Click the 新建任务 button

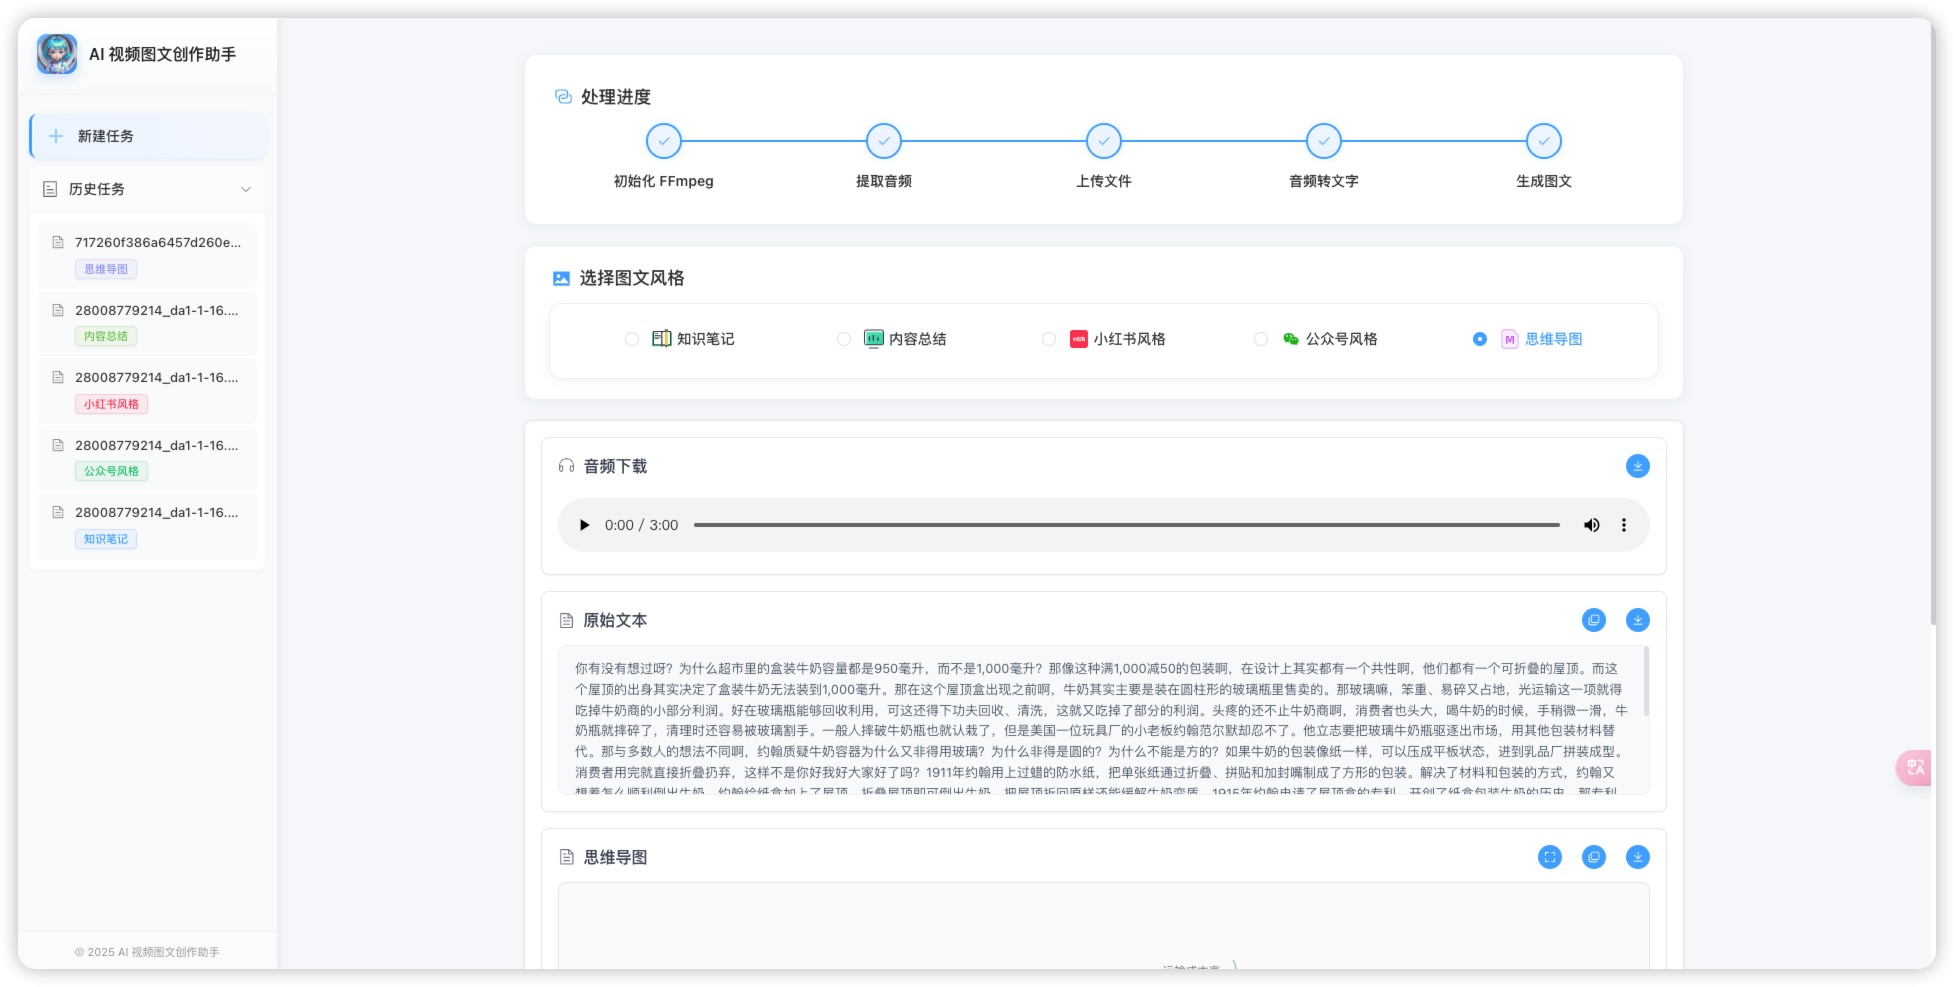coord(148,136)
